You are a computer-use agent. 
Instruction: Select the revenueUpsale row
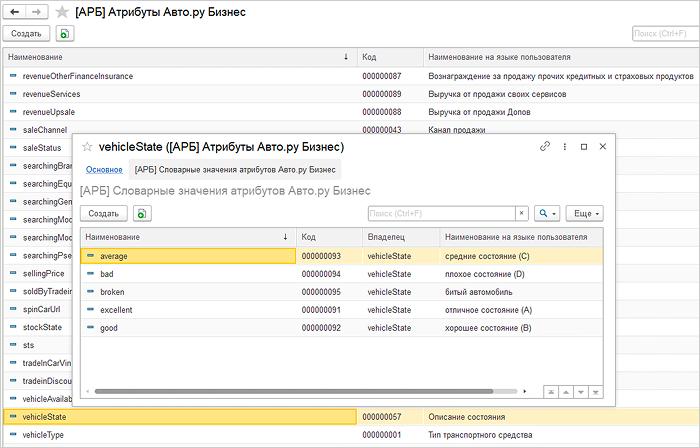tap(351, 112)
